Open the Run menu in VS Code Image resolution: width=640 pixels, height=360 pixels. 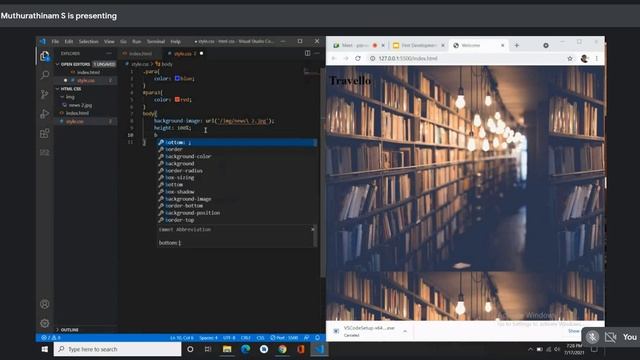coord(136,42)
